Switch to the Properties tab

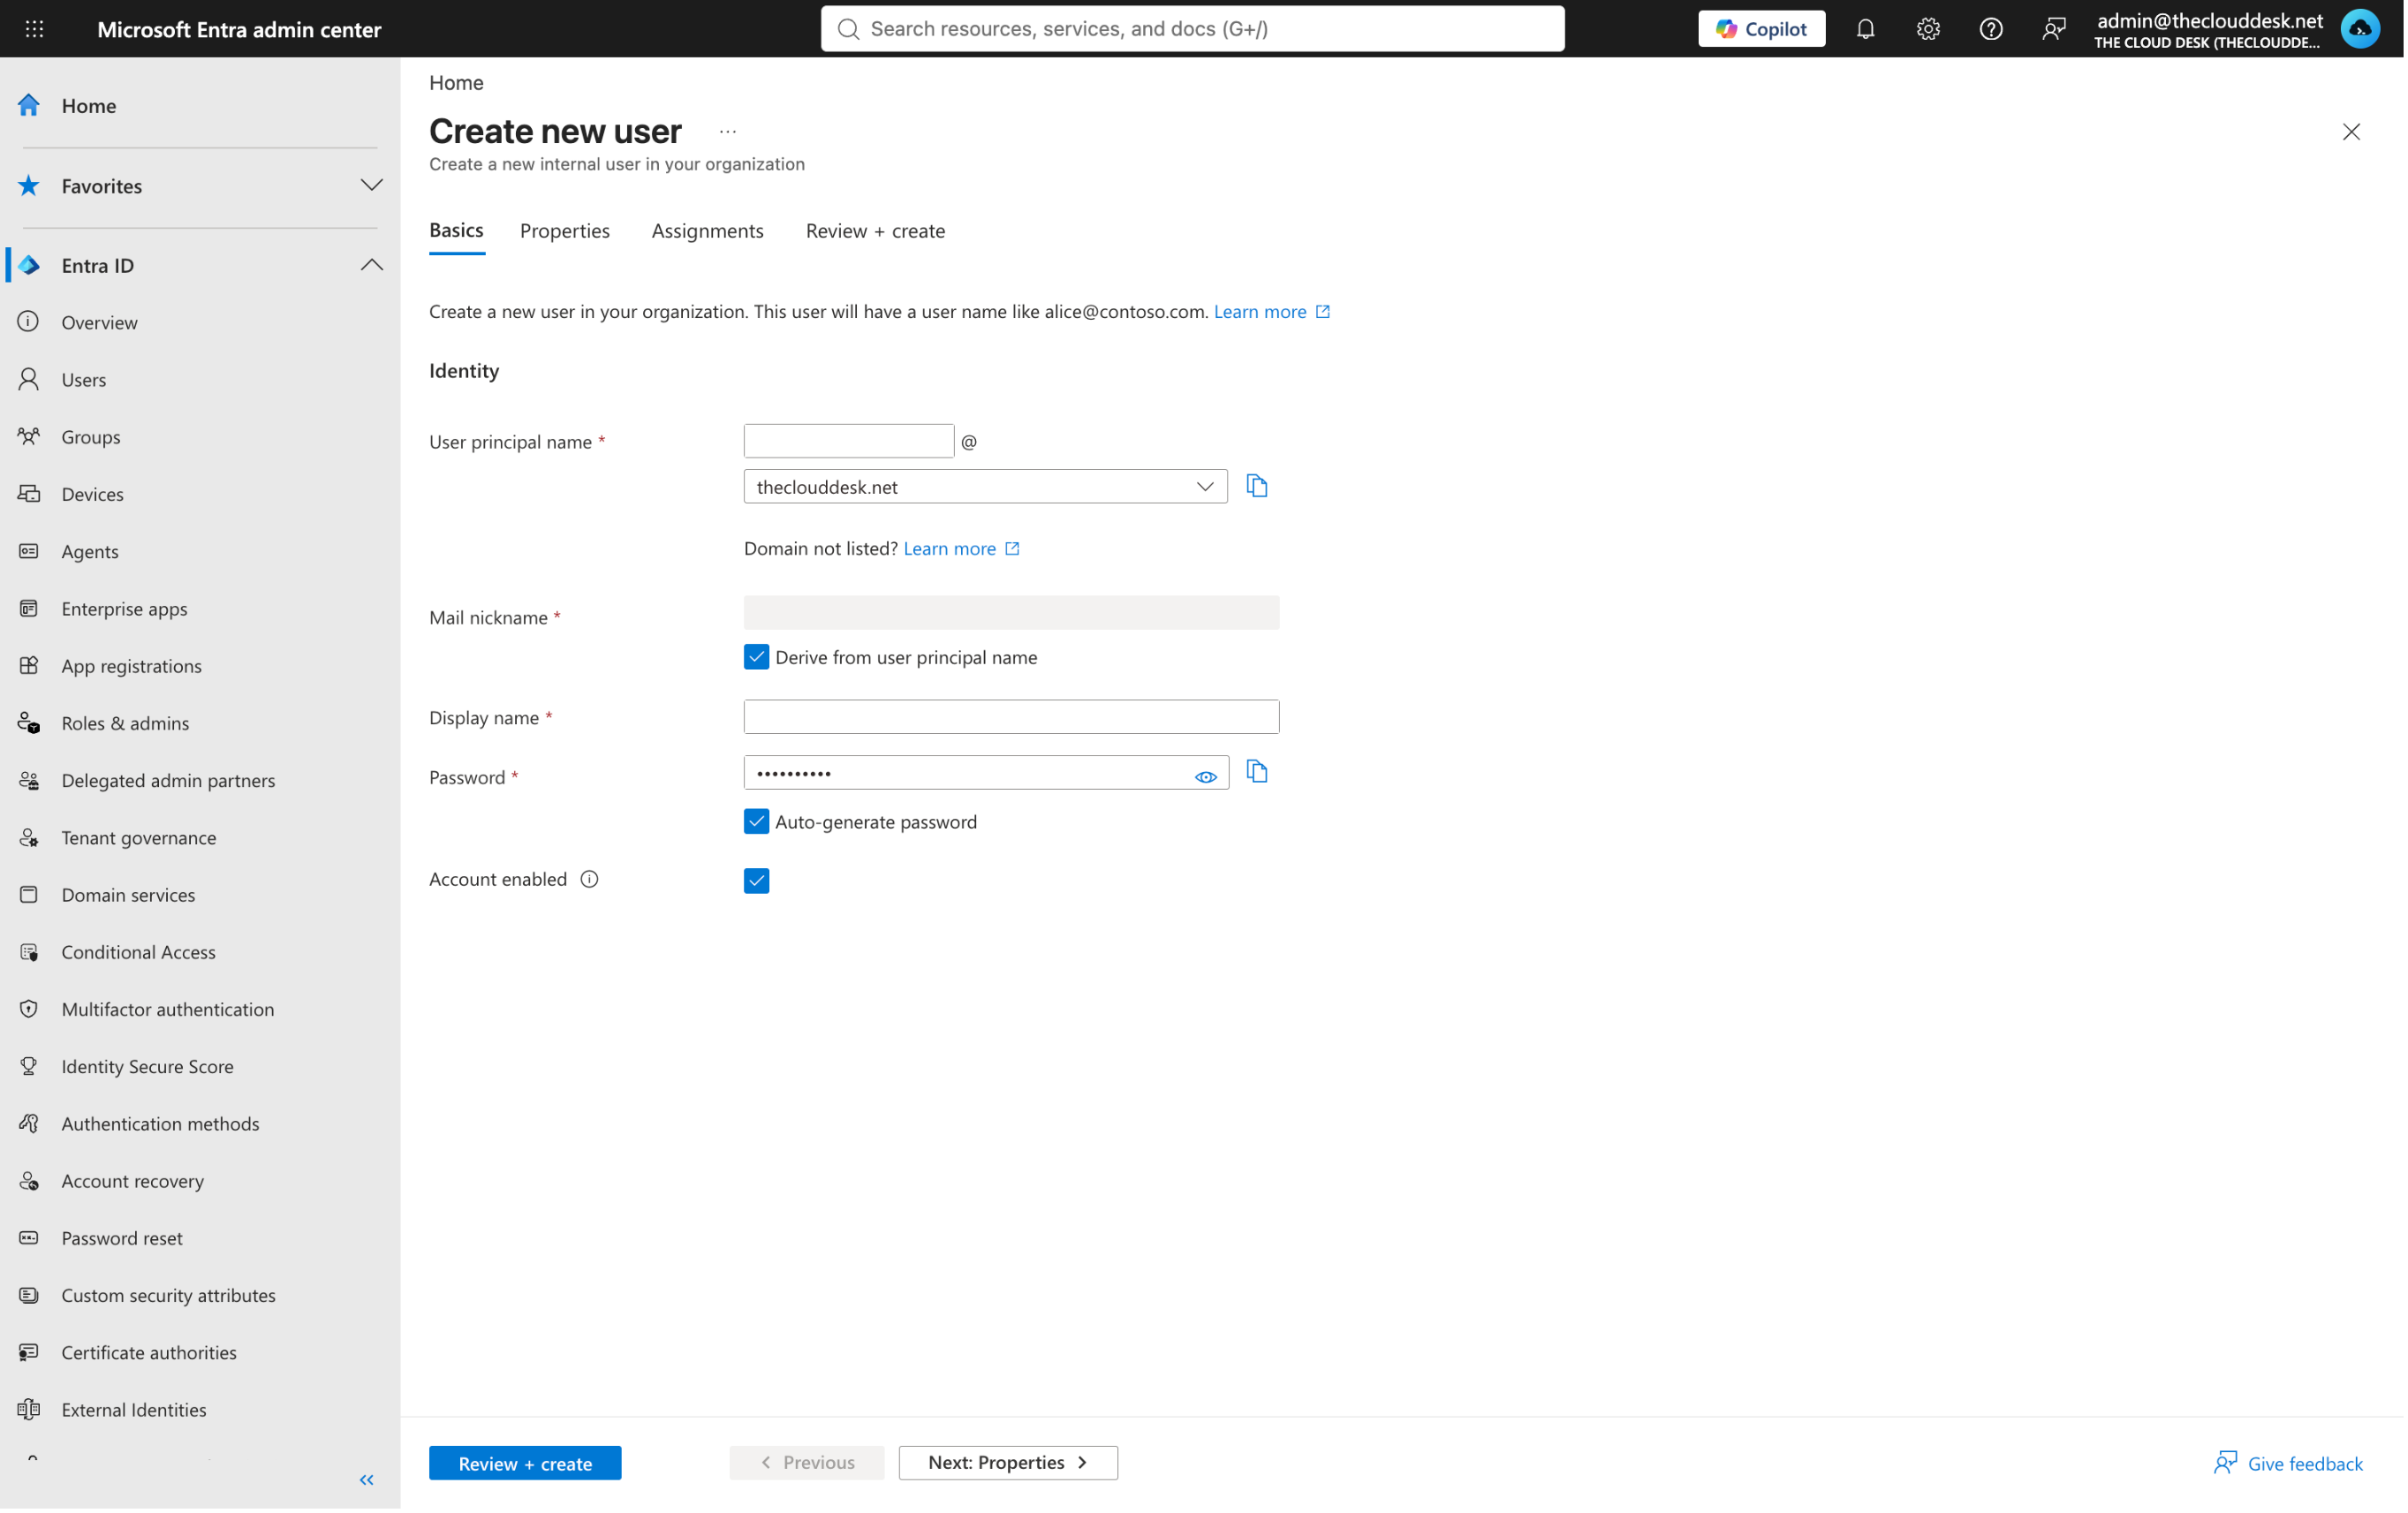(565, 231)
